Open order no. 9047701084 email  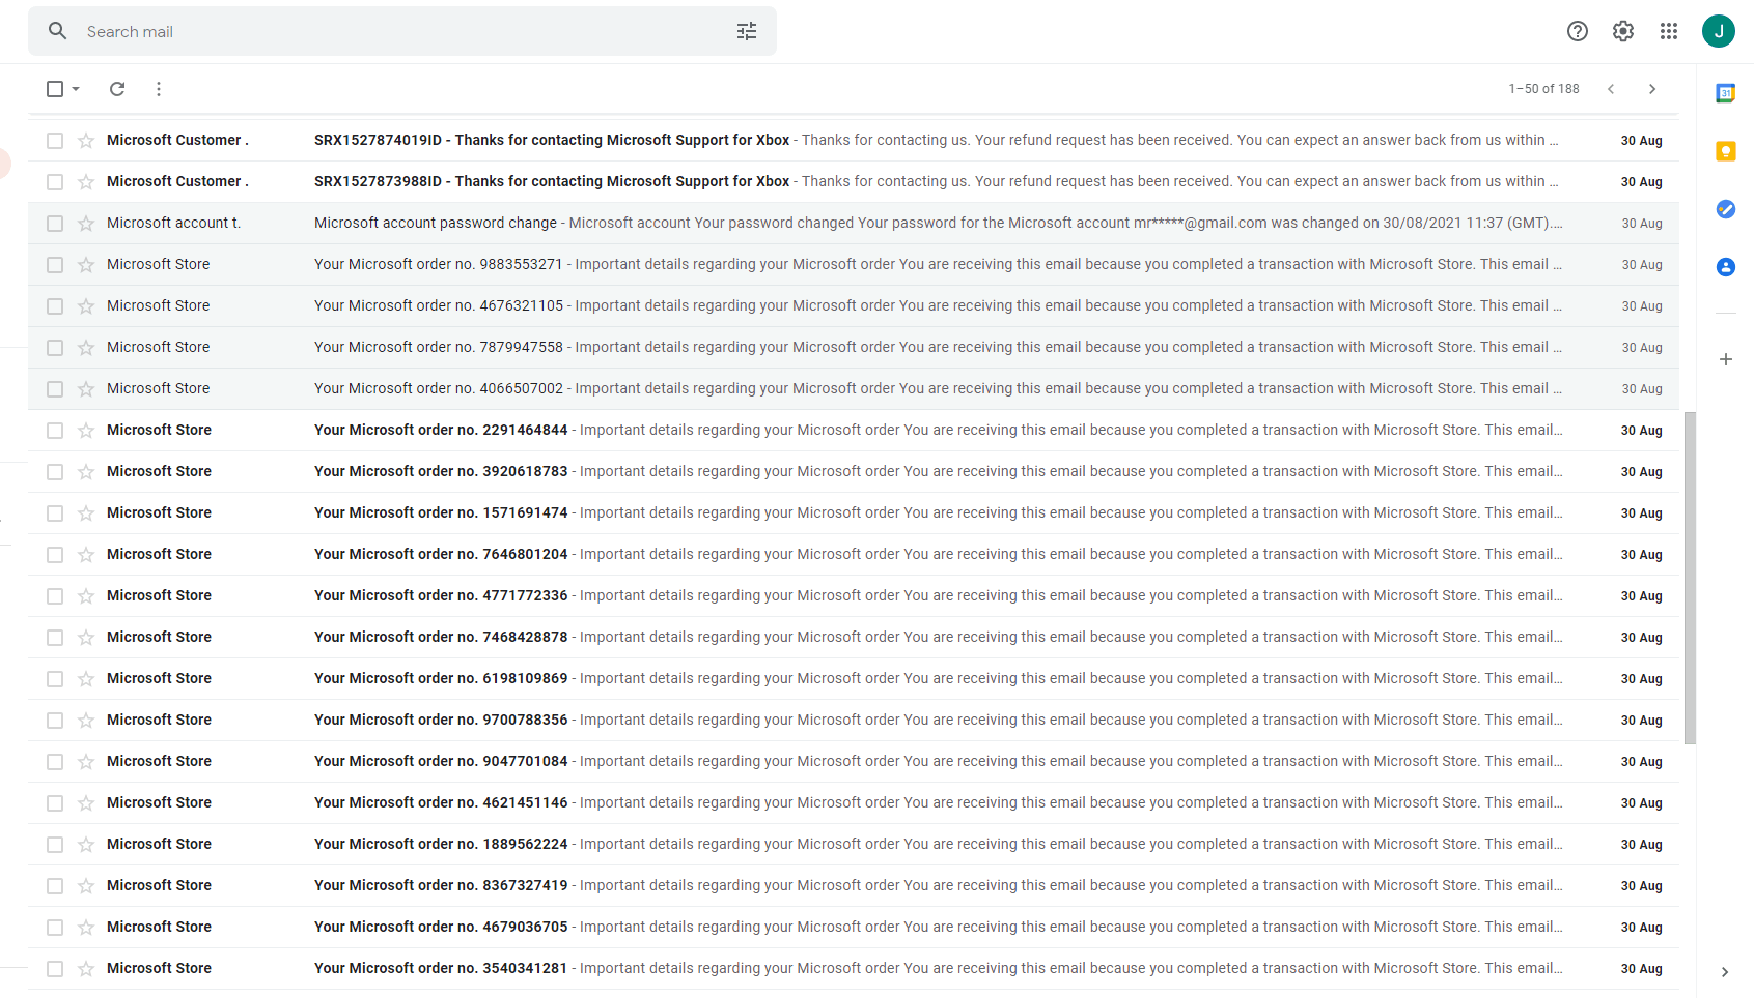[853, 761]
